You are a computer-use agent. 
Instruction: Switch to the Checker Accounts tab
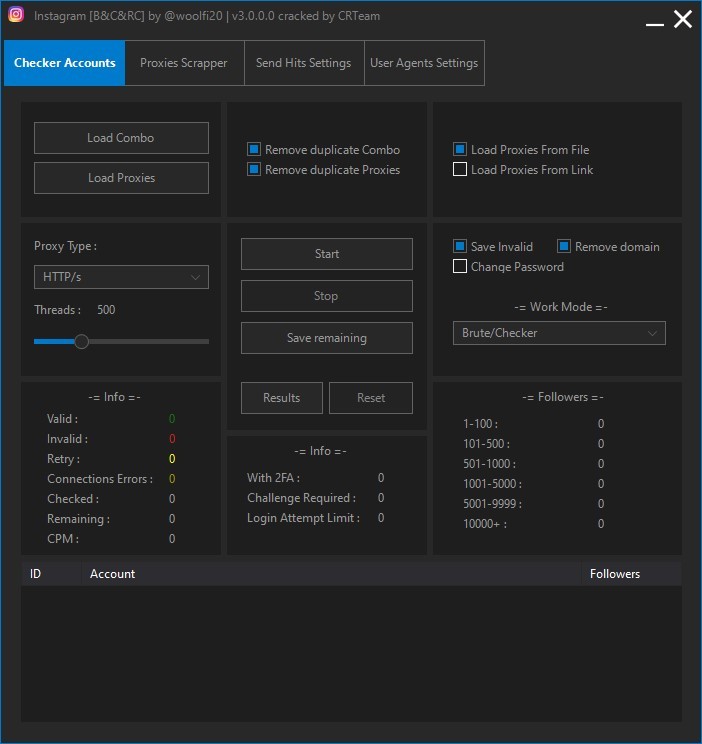[x=65, y=63]
